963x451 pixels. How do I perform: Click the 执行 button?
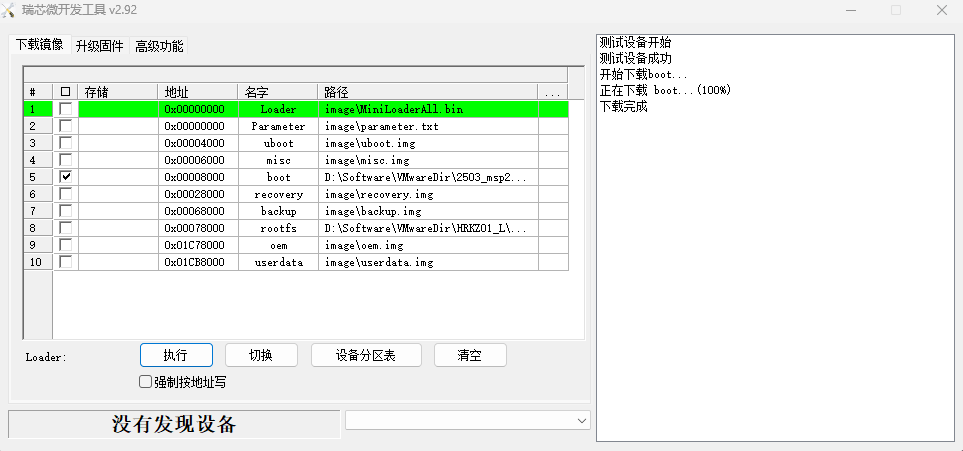[176, 355]
